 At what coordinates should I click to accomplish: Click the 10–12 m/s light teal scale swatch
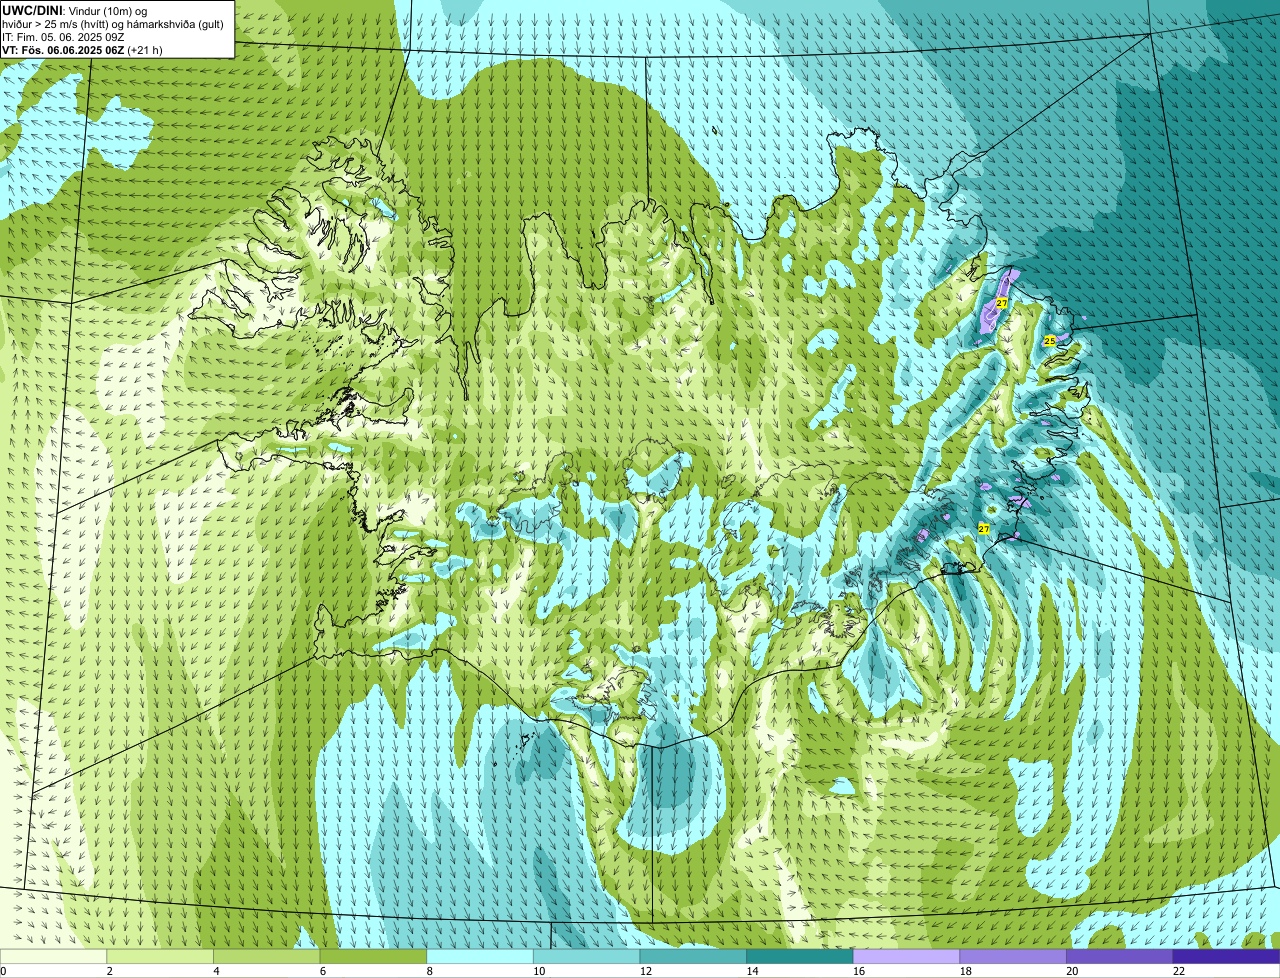pos(587,957)
